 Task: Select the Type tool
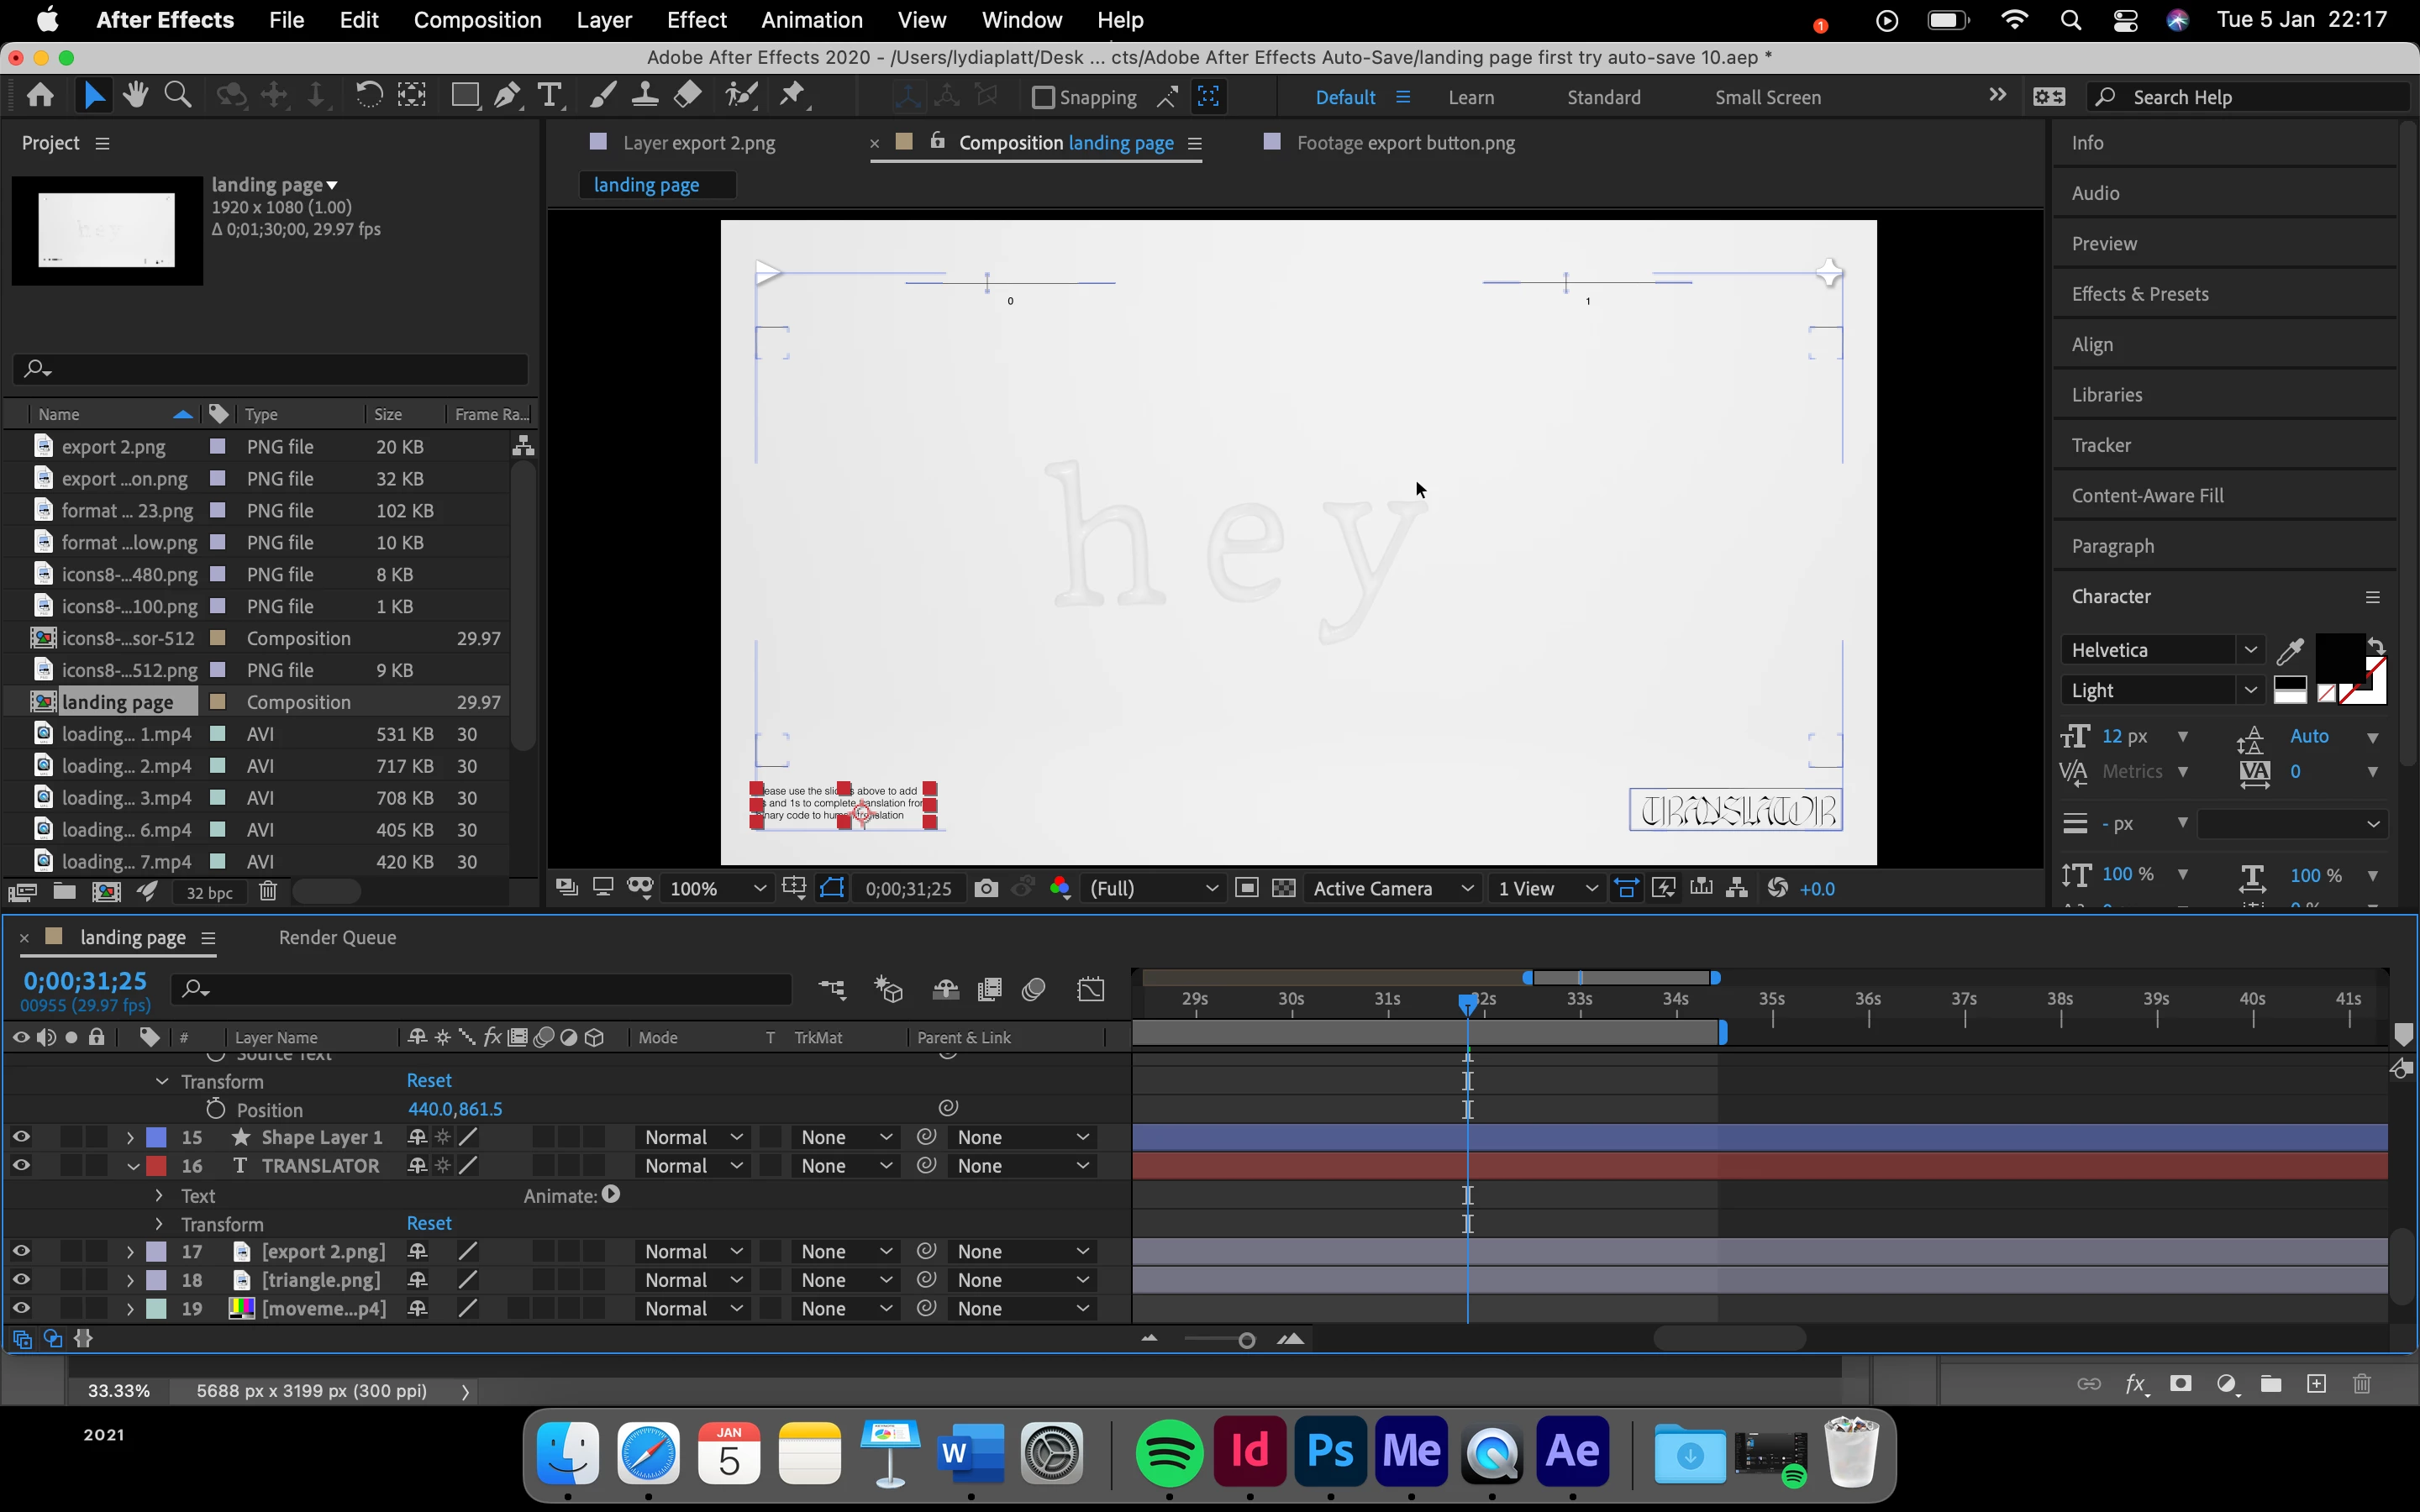click(x=549, y=96)
